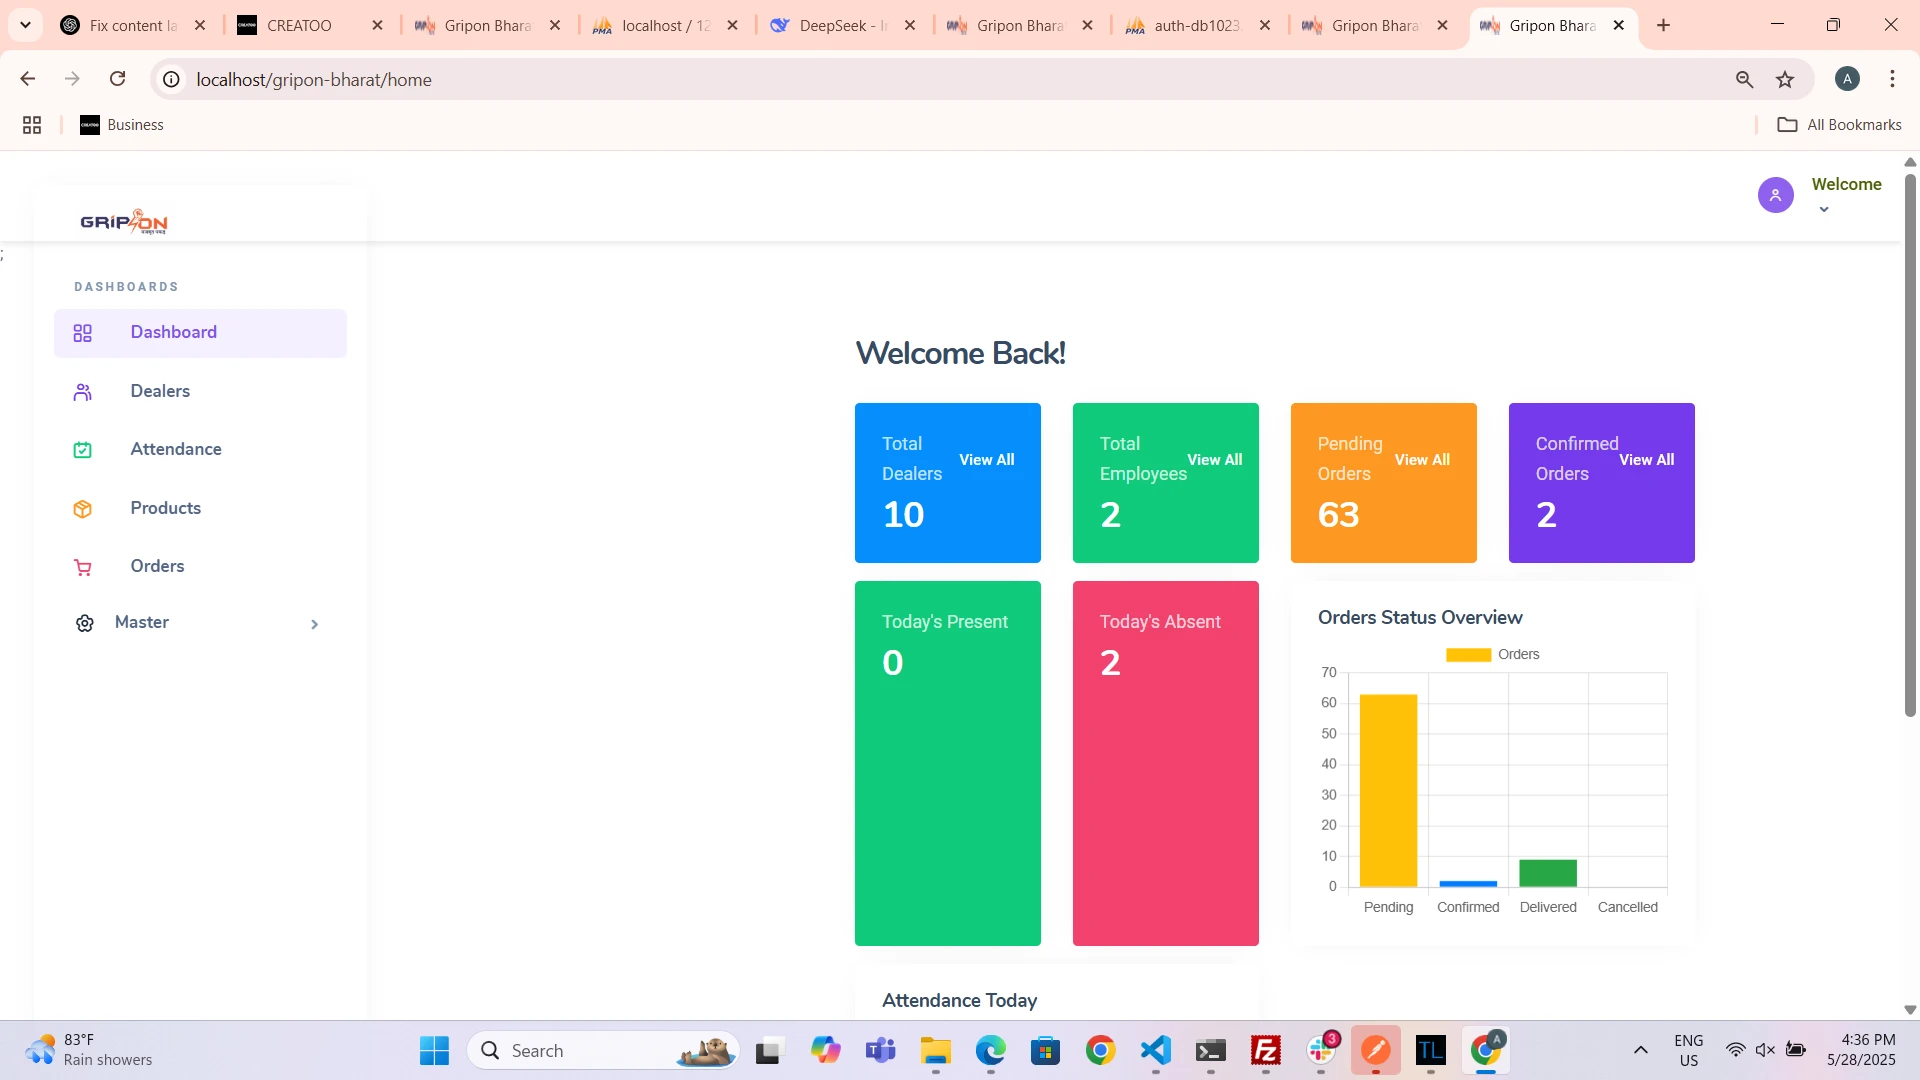The width and height of the screenshot is (1920, 1080).
Task: Click View All on Total Dealers card
Action: (x=986, y=460)
